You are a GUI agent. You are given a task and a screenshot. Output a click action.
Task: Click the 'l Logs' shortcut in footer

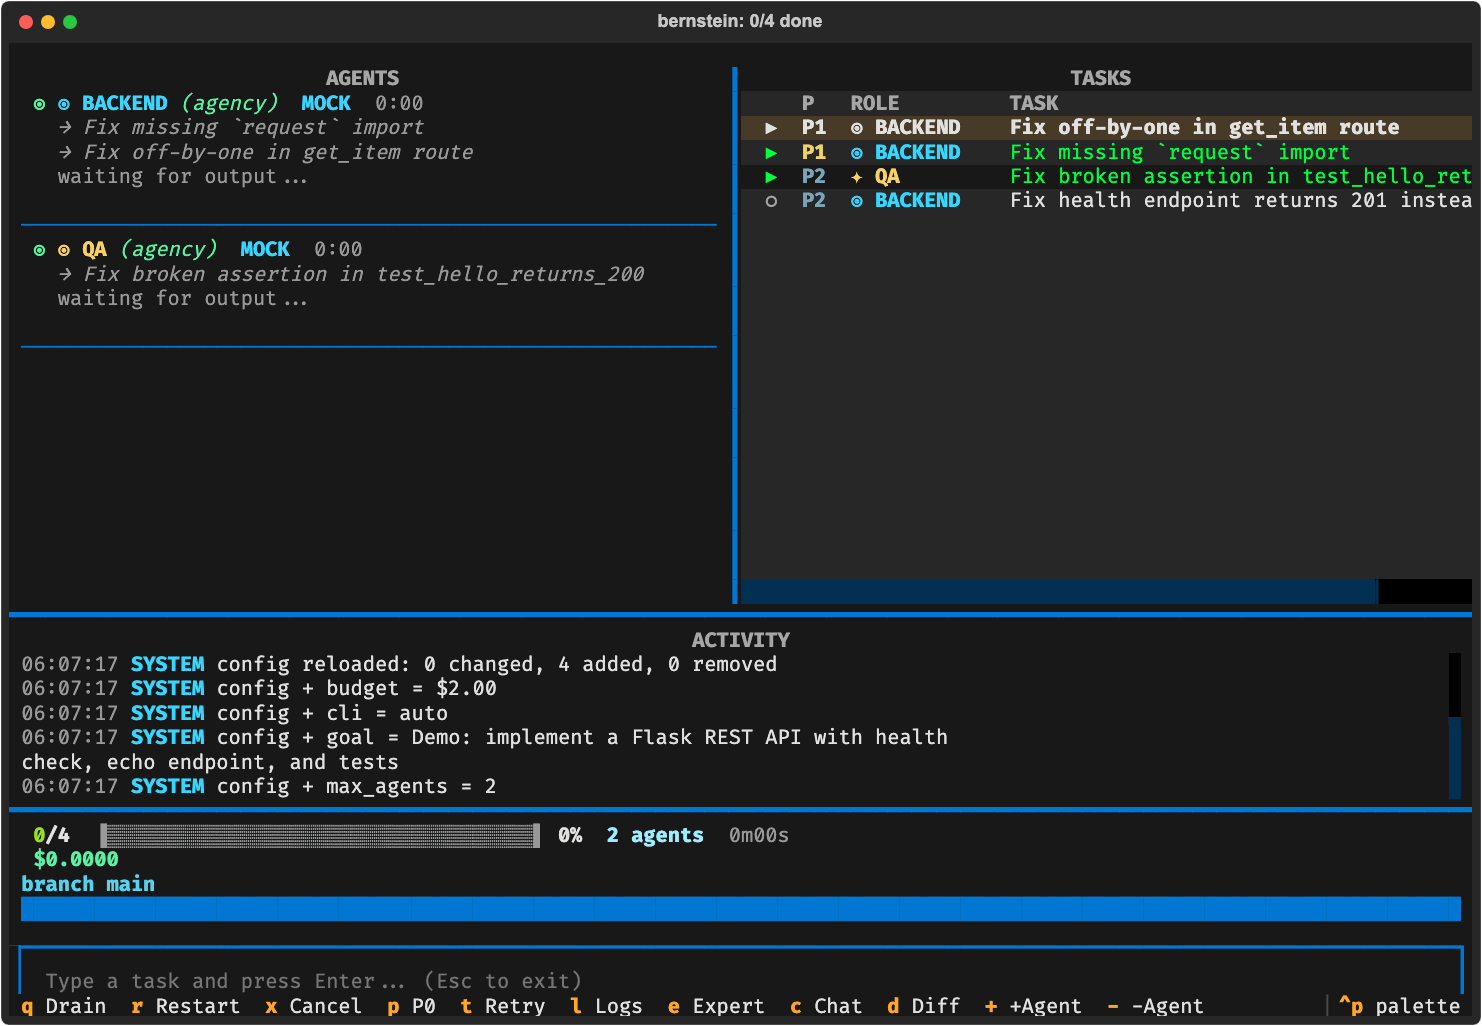point(607,1006)
